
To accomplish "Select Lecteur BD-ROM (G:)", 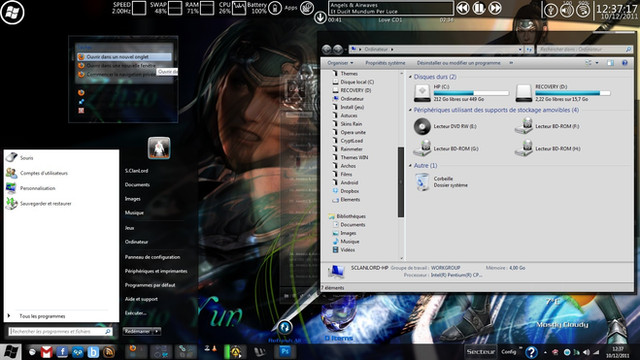I will [x=446, y=149].
